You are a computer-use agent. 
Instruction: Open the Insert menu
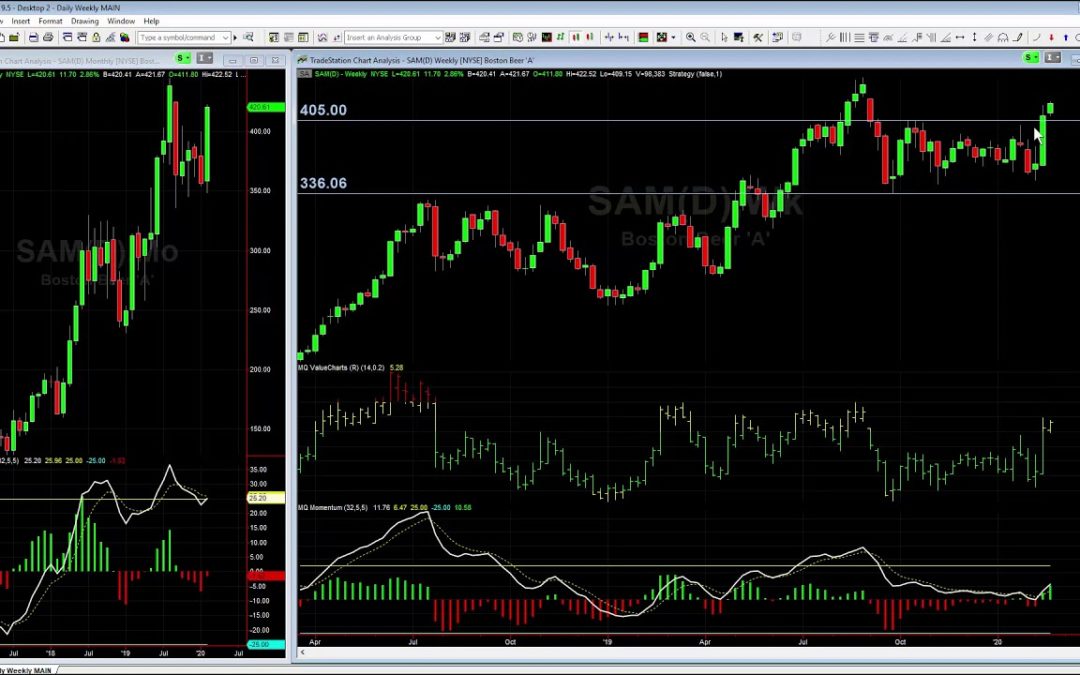[21, 21]
